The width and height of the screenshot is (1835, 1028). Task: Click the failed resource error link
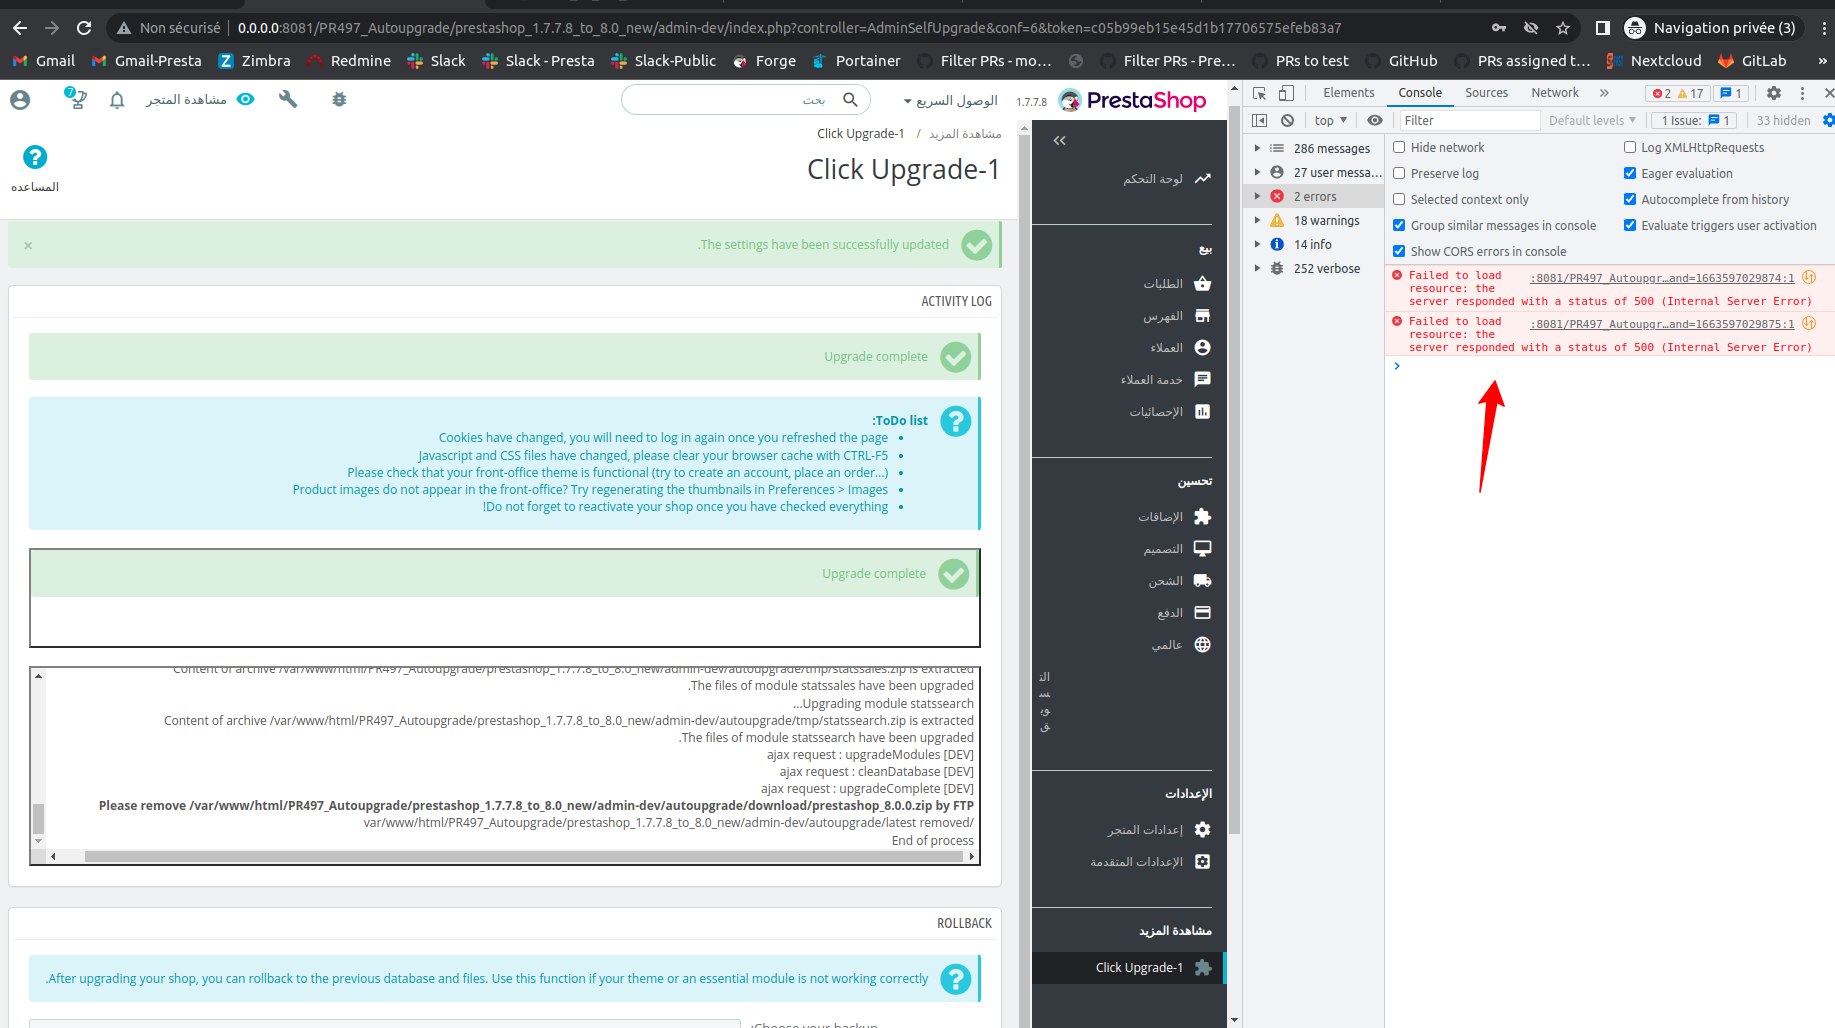pyautogui.click(x=1661, y=277)
